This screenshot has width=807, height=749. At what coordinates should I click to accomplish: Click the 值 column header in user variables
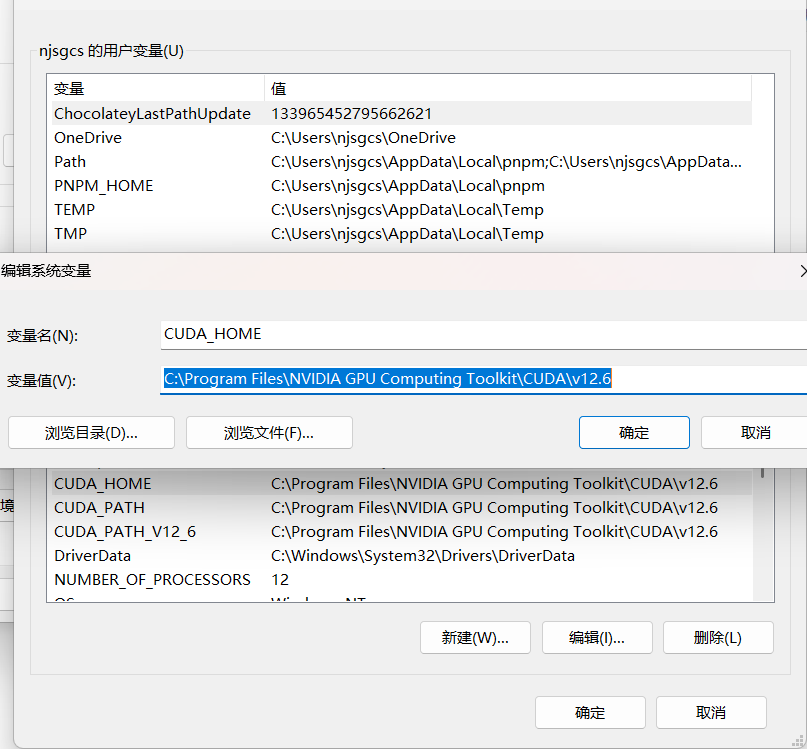[508, 89]
